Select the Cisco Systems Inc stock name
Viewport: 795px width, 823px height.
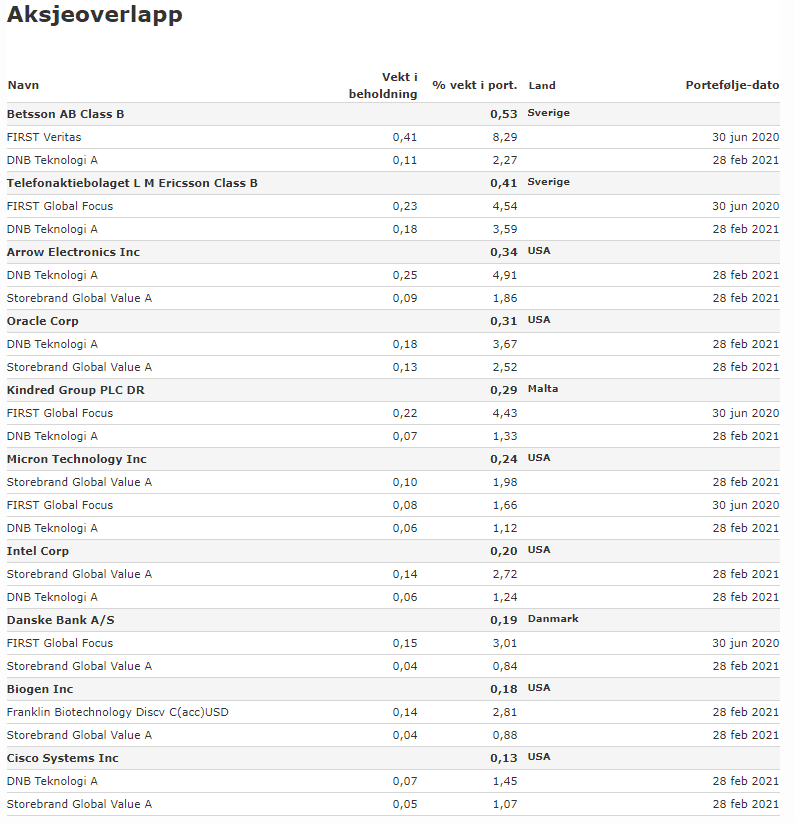point(62,758)
